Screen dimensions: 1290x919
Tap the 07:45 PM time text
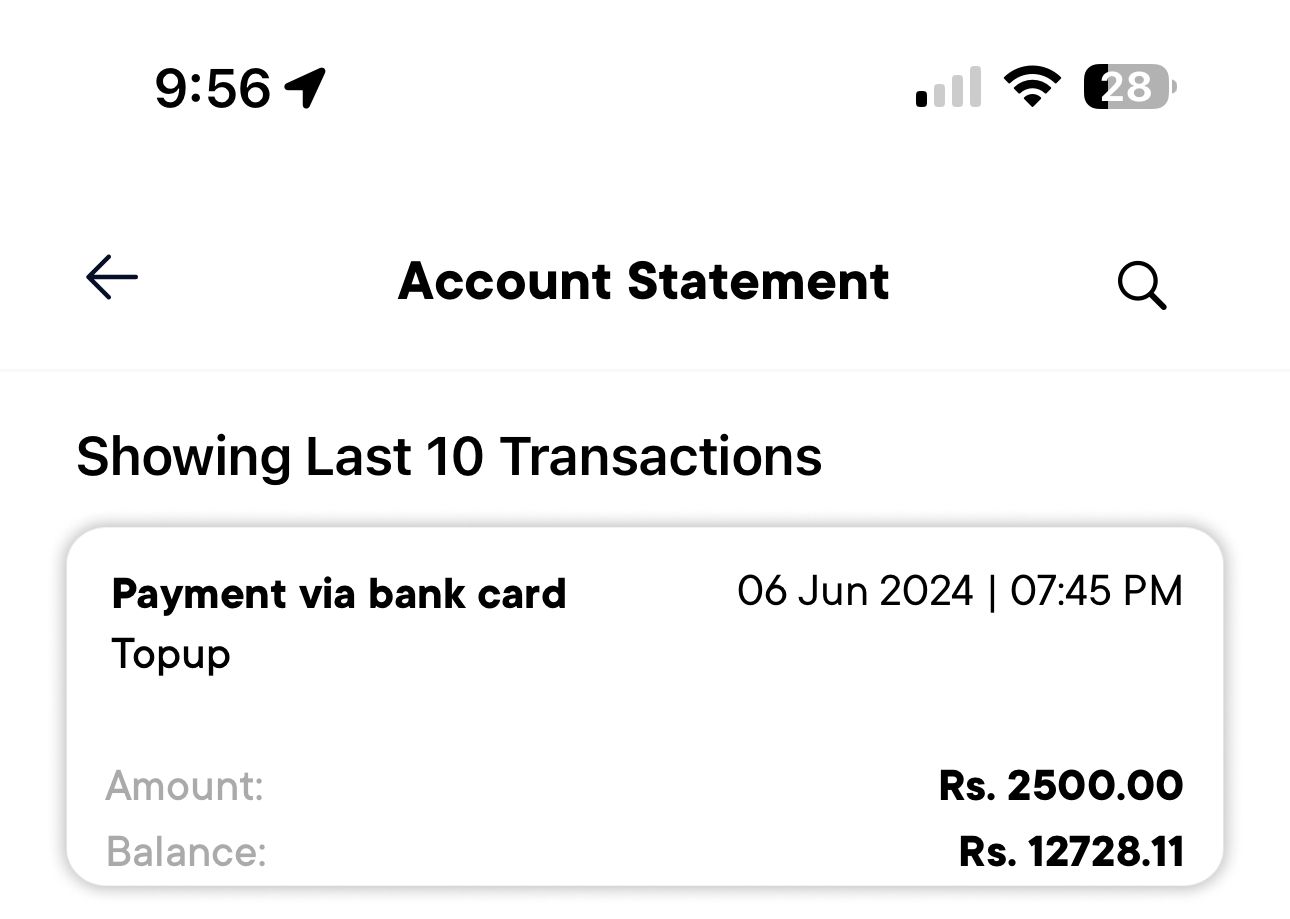pos(1096,591)
